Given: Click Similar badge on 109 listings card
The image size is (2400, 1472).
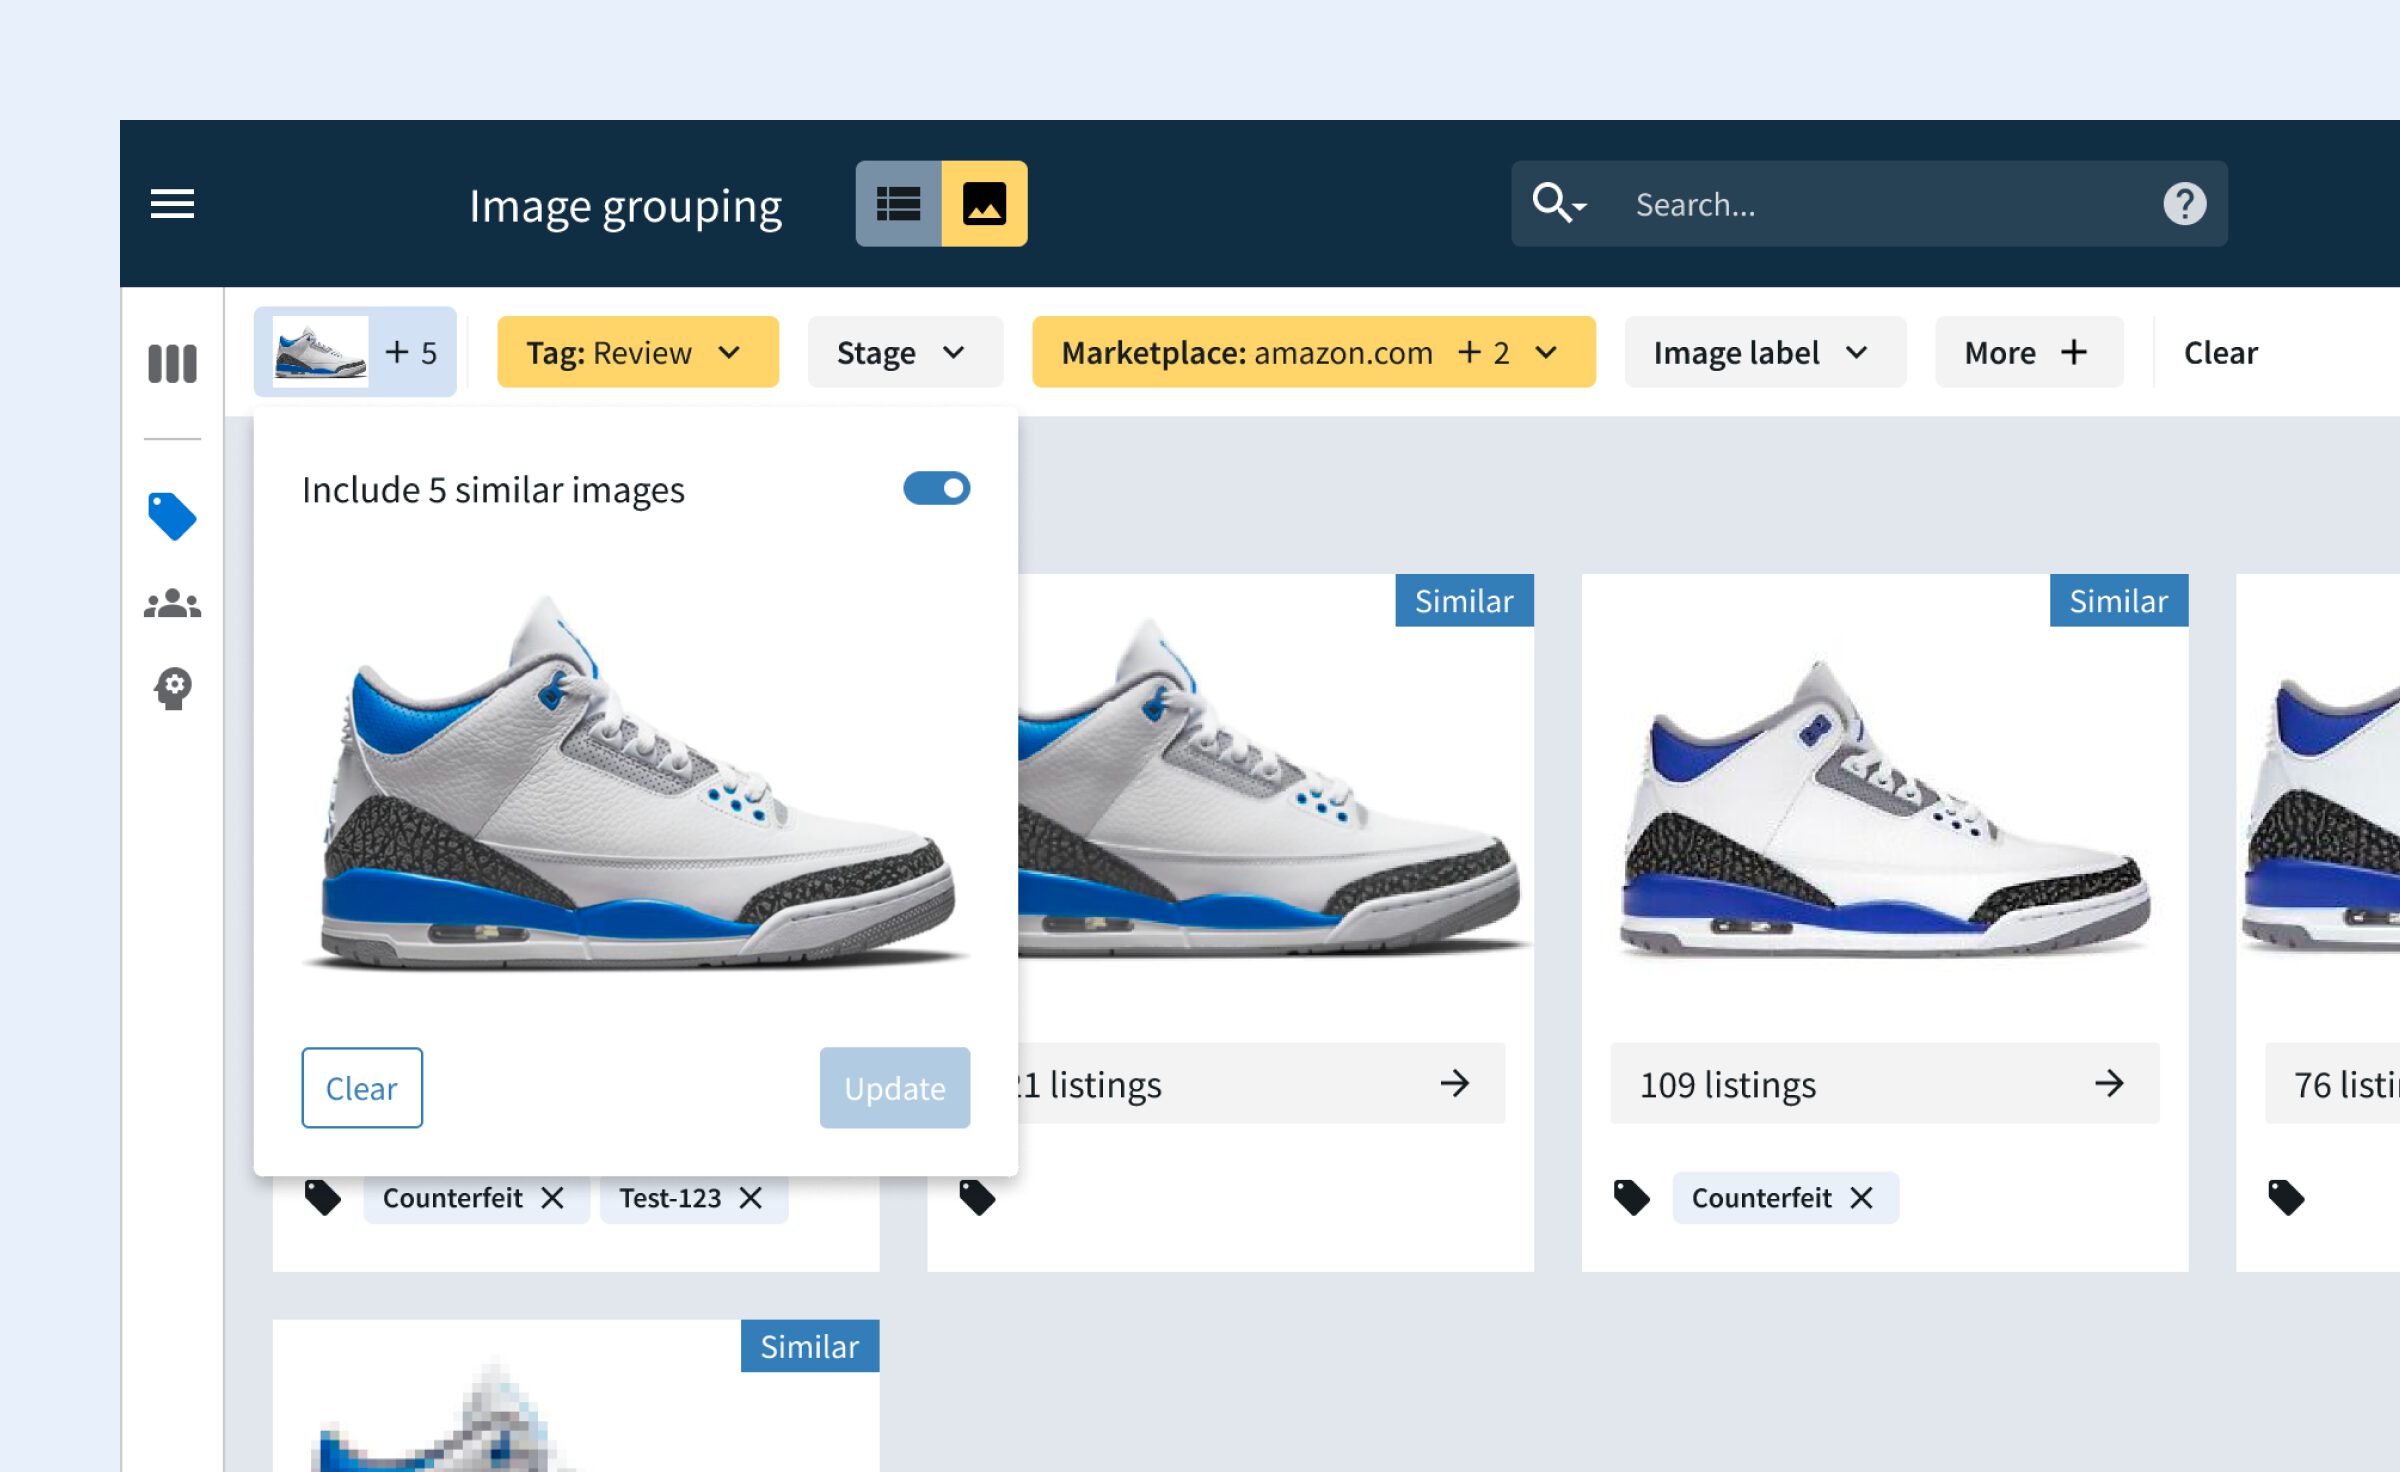Looking at the screenshot, I should [2118, 600].
